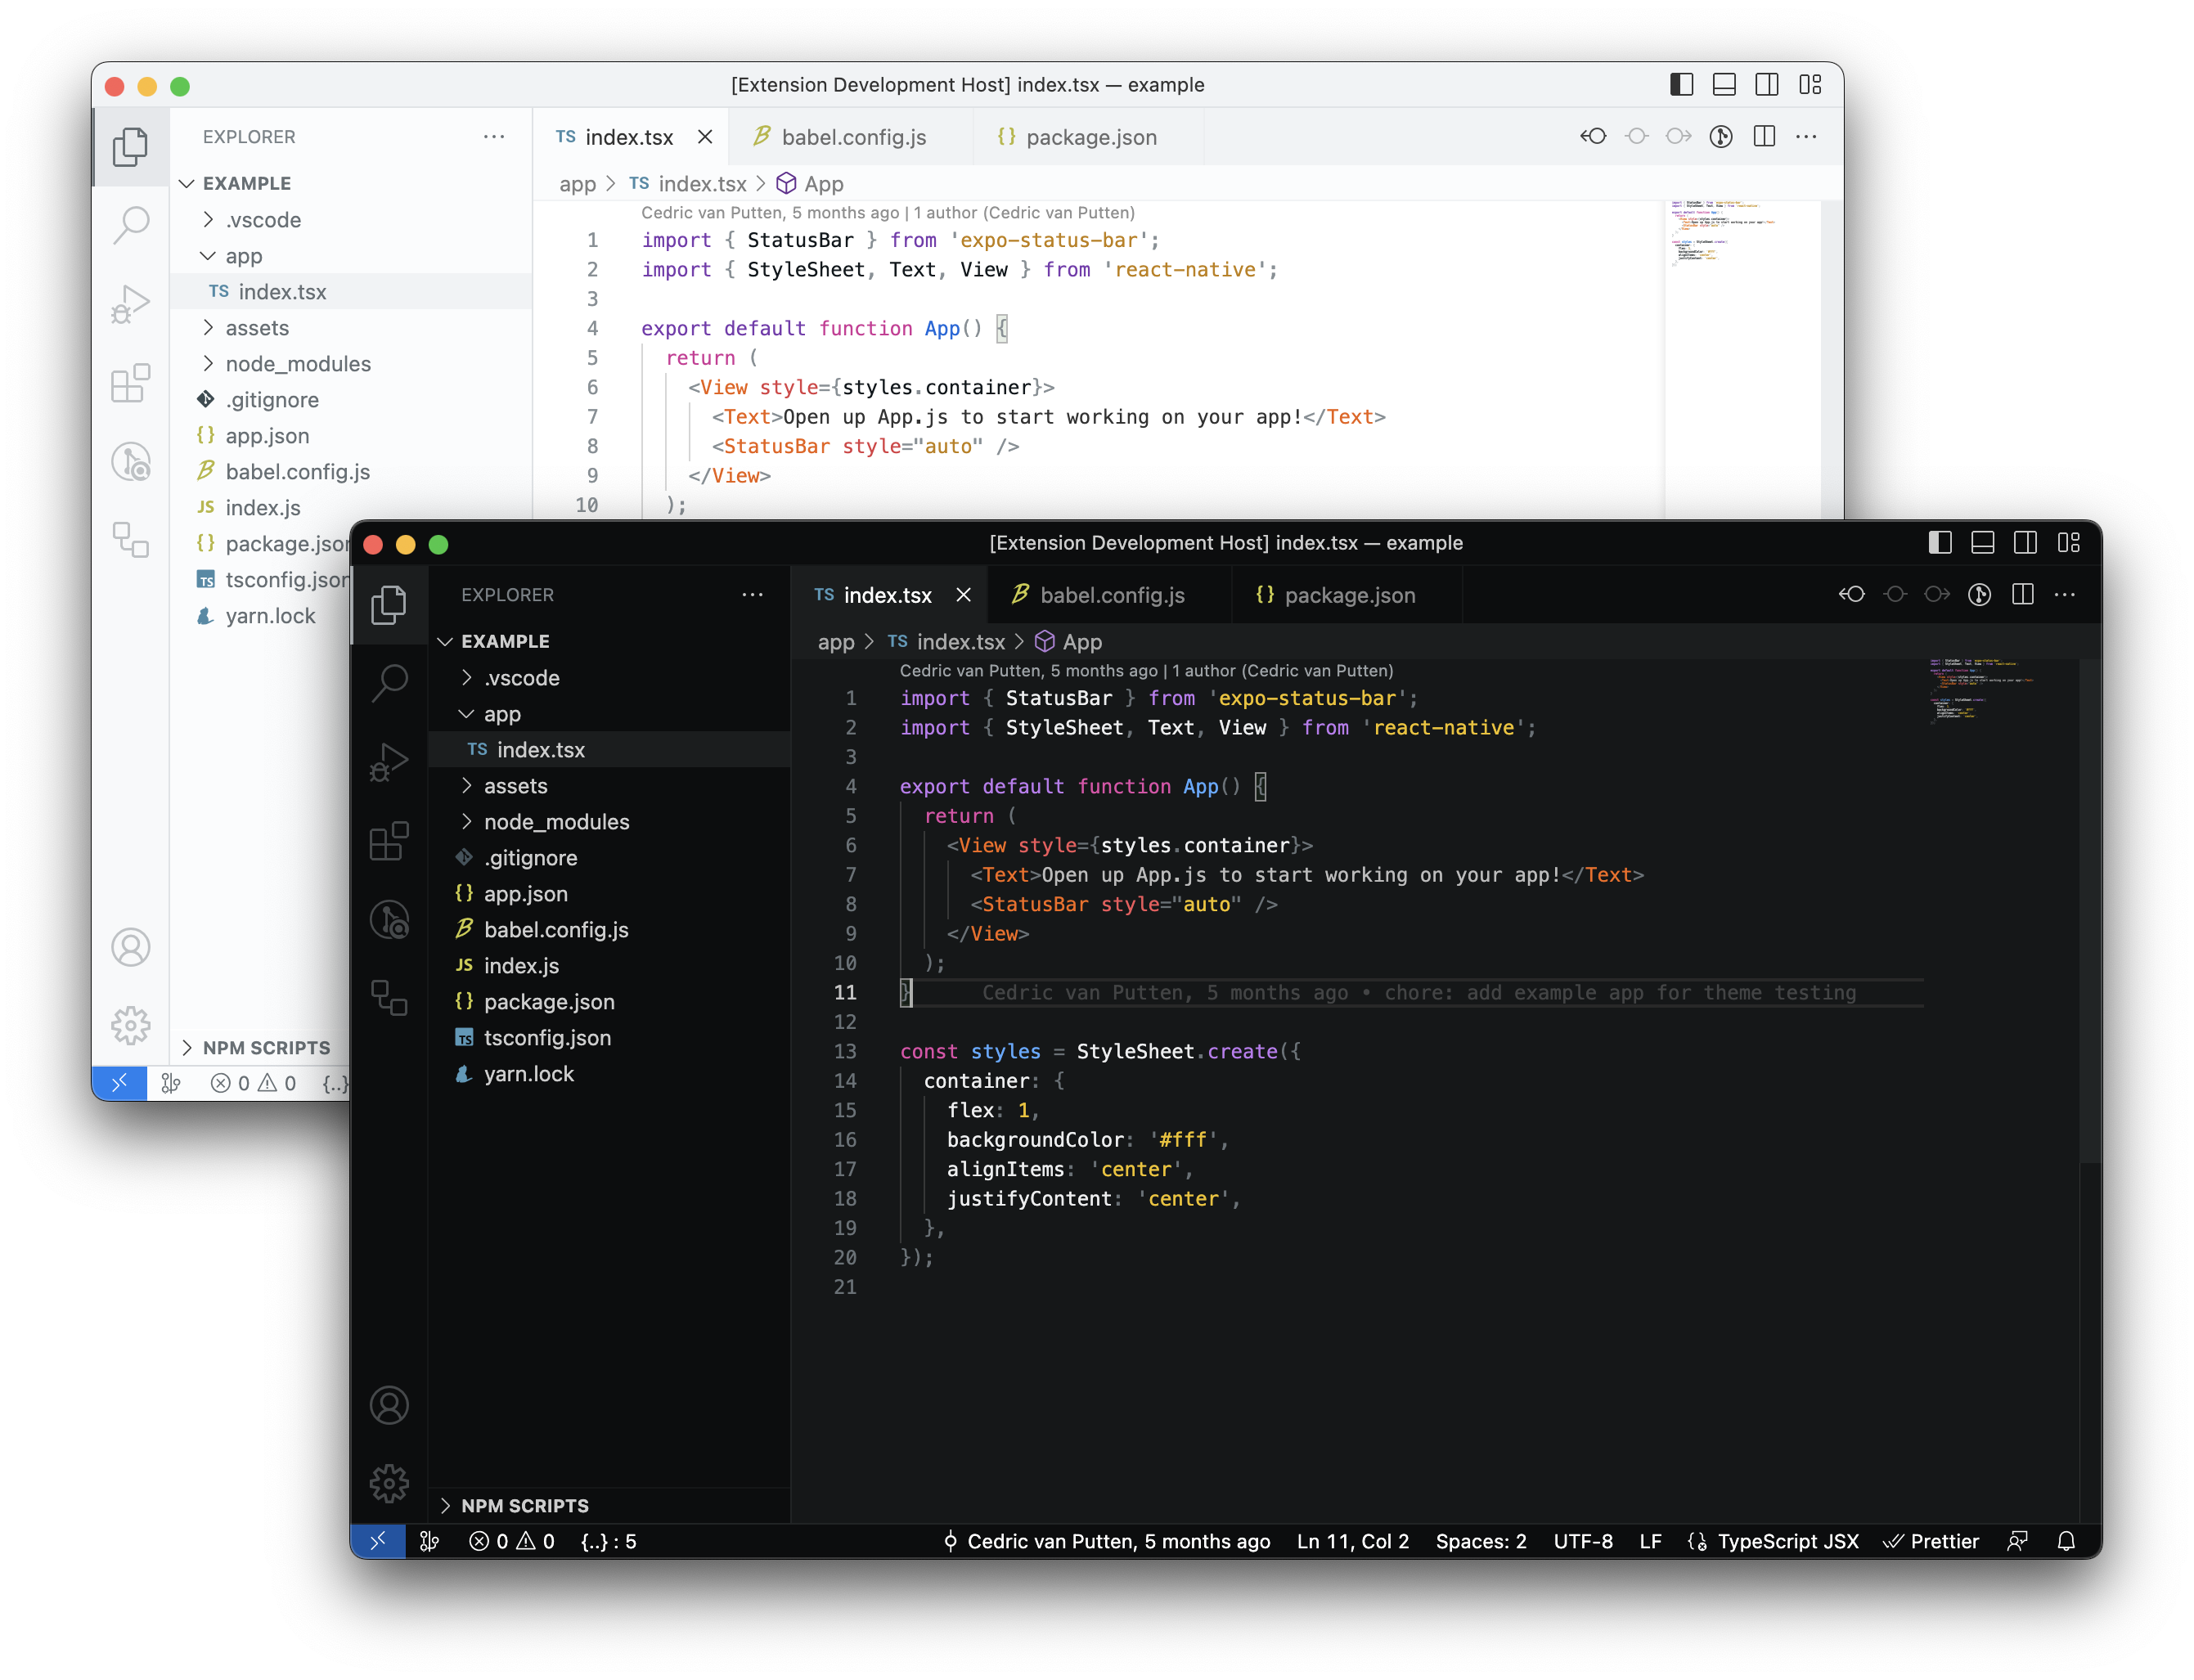
Task: Open Source Control icon in light window
Action: click(x=131, y=462)
